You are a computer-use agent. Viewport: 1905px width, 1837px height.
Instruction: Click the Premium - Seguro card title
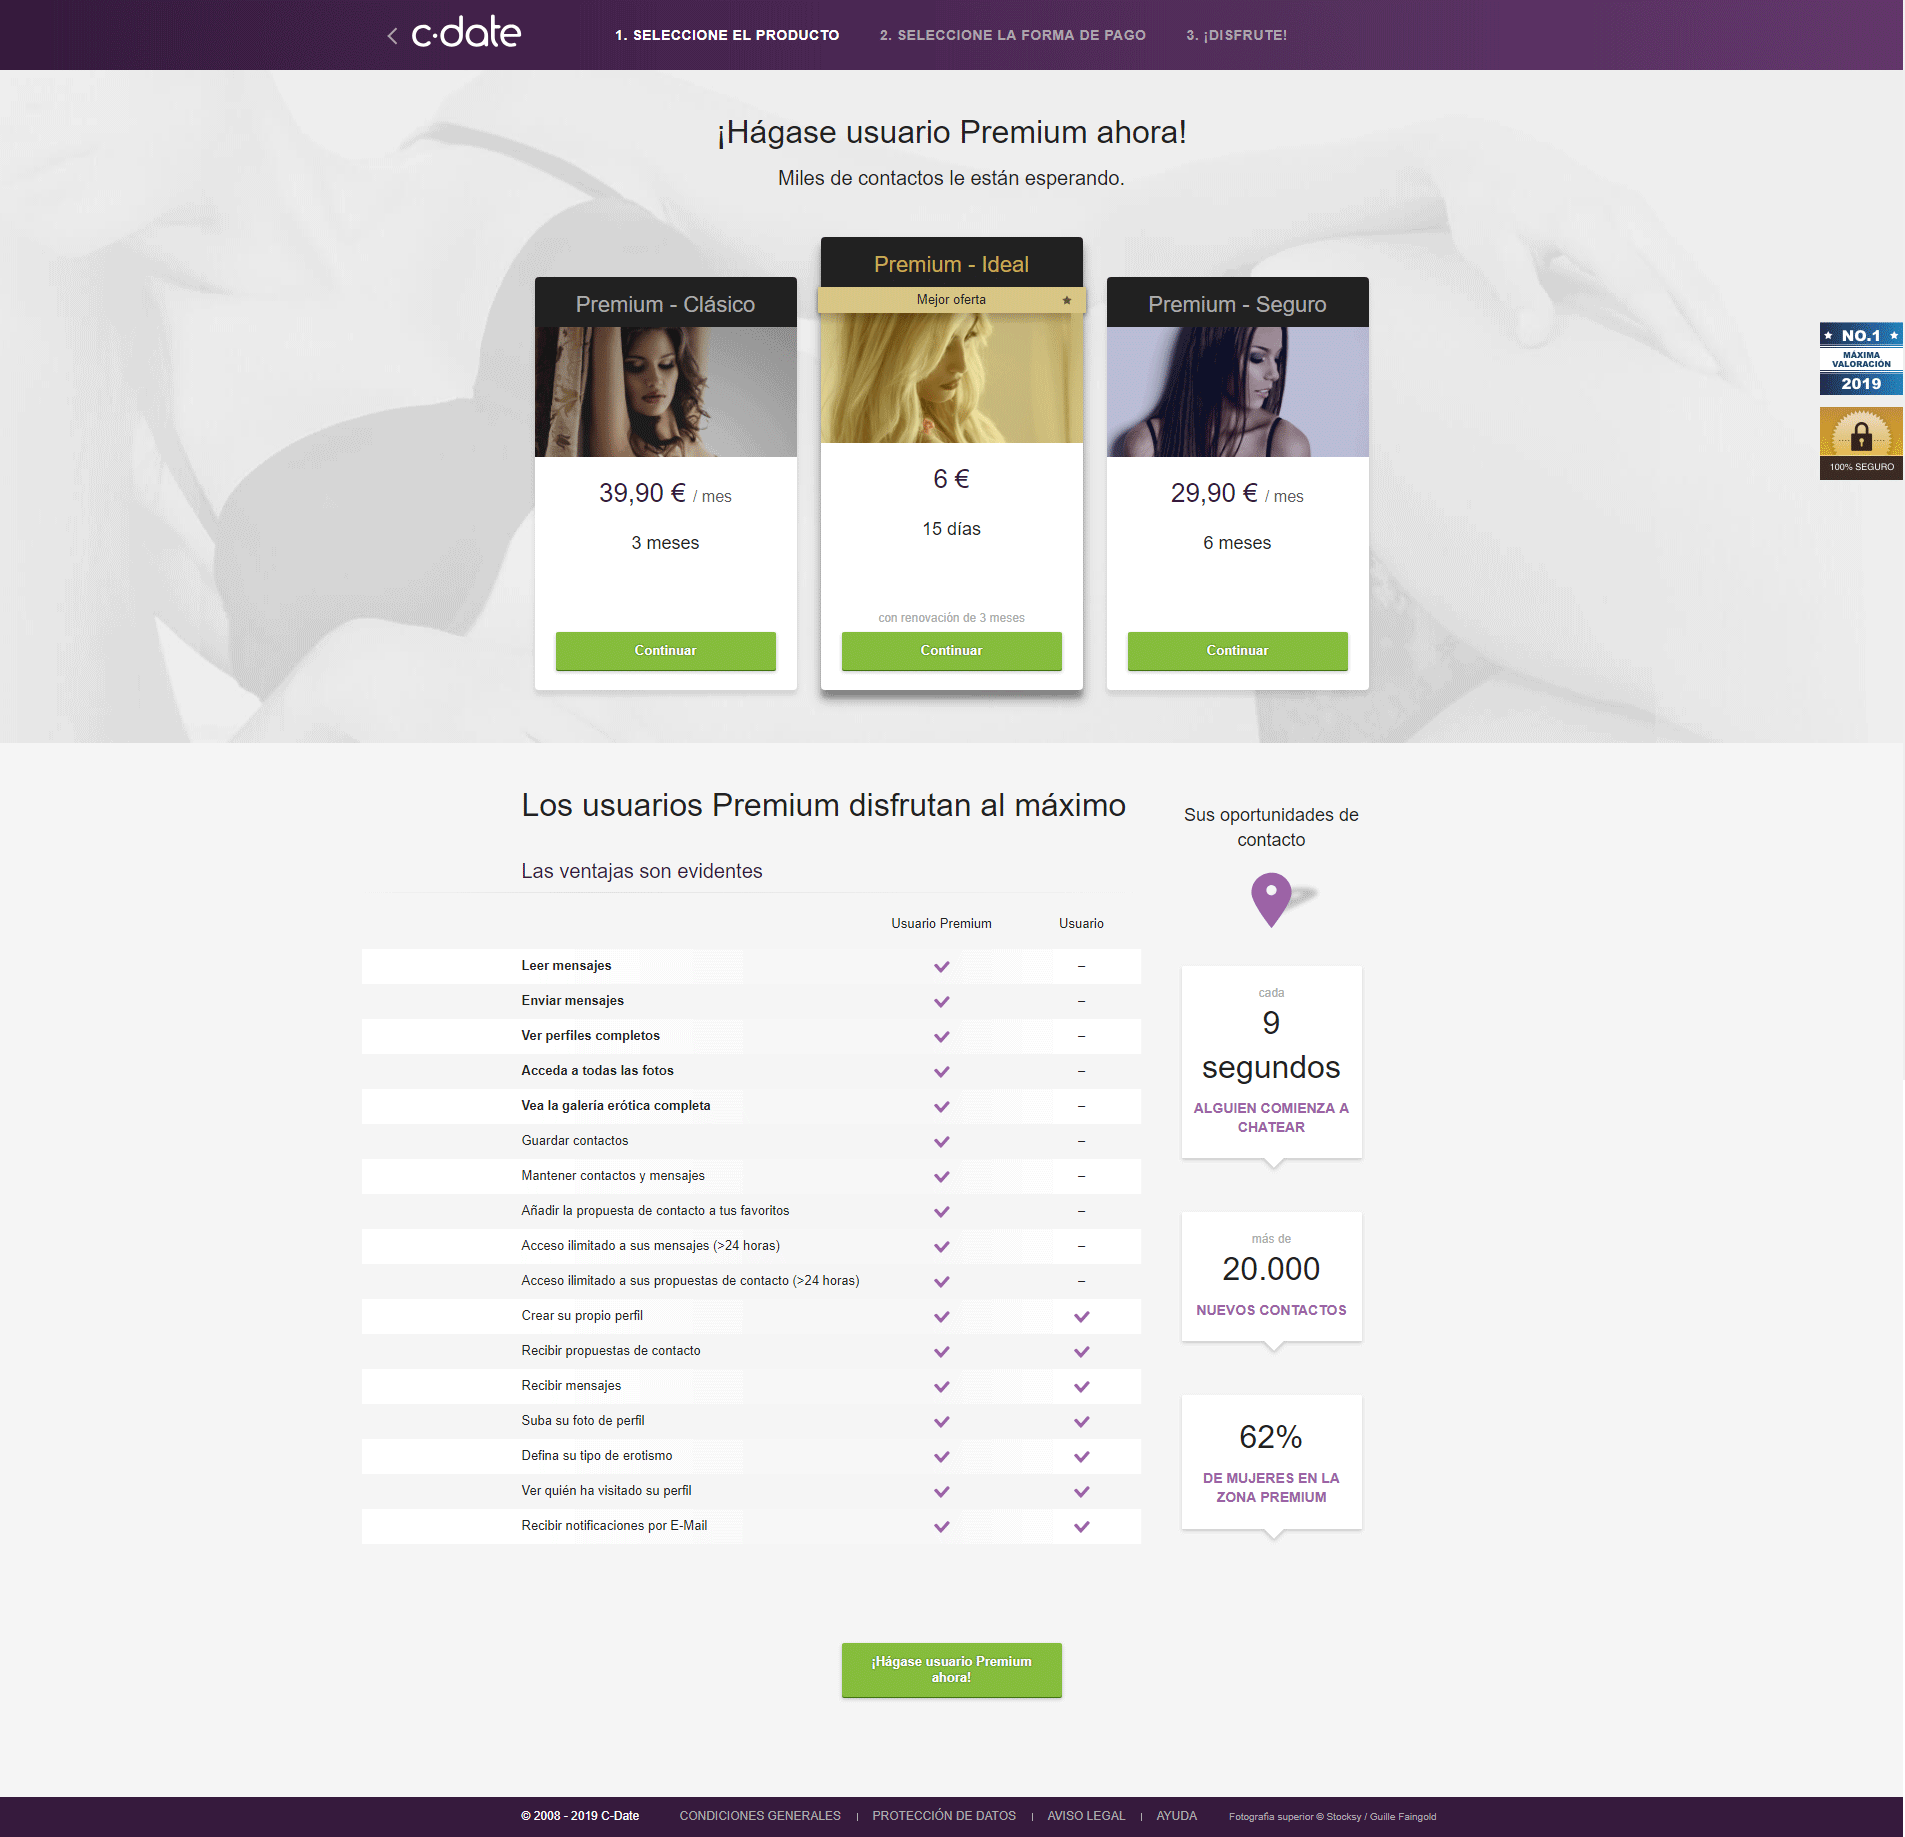tap(1237, 304)
